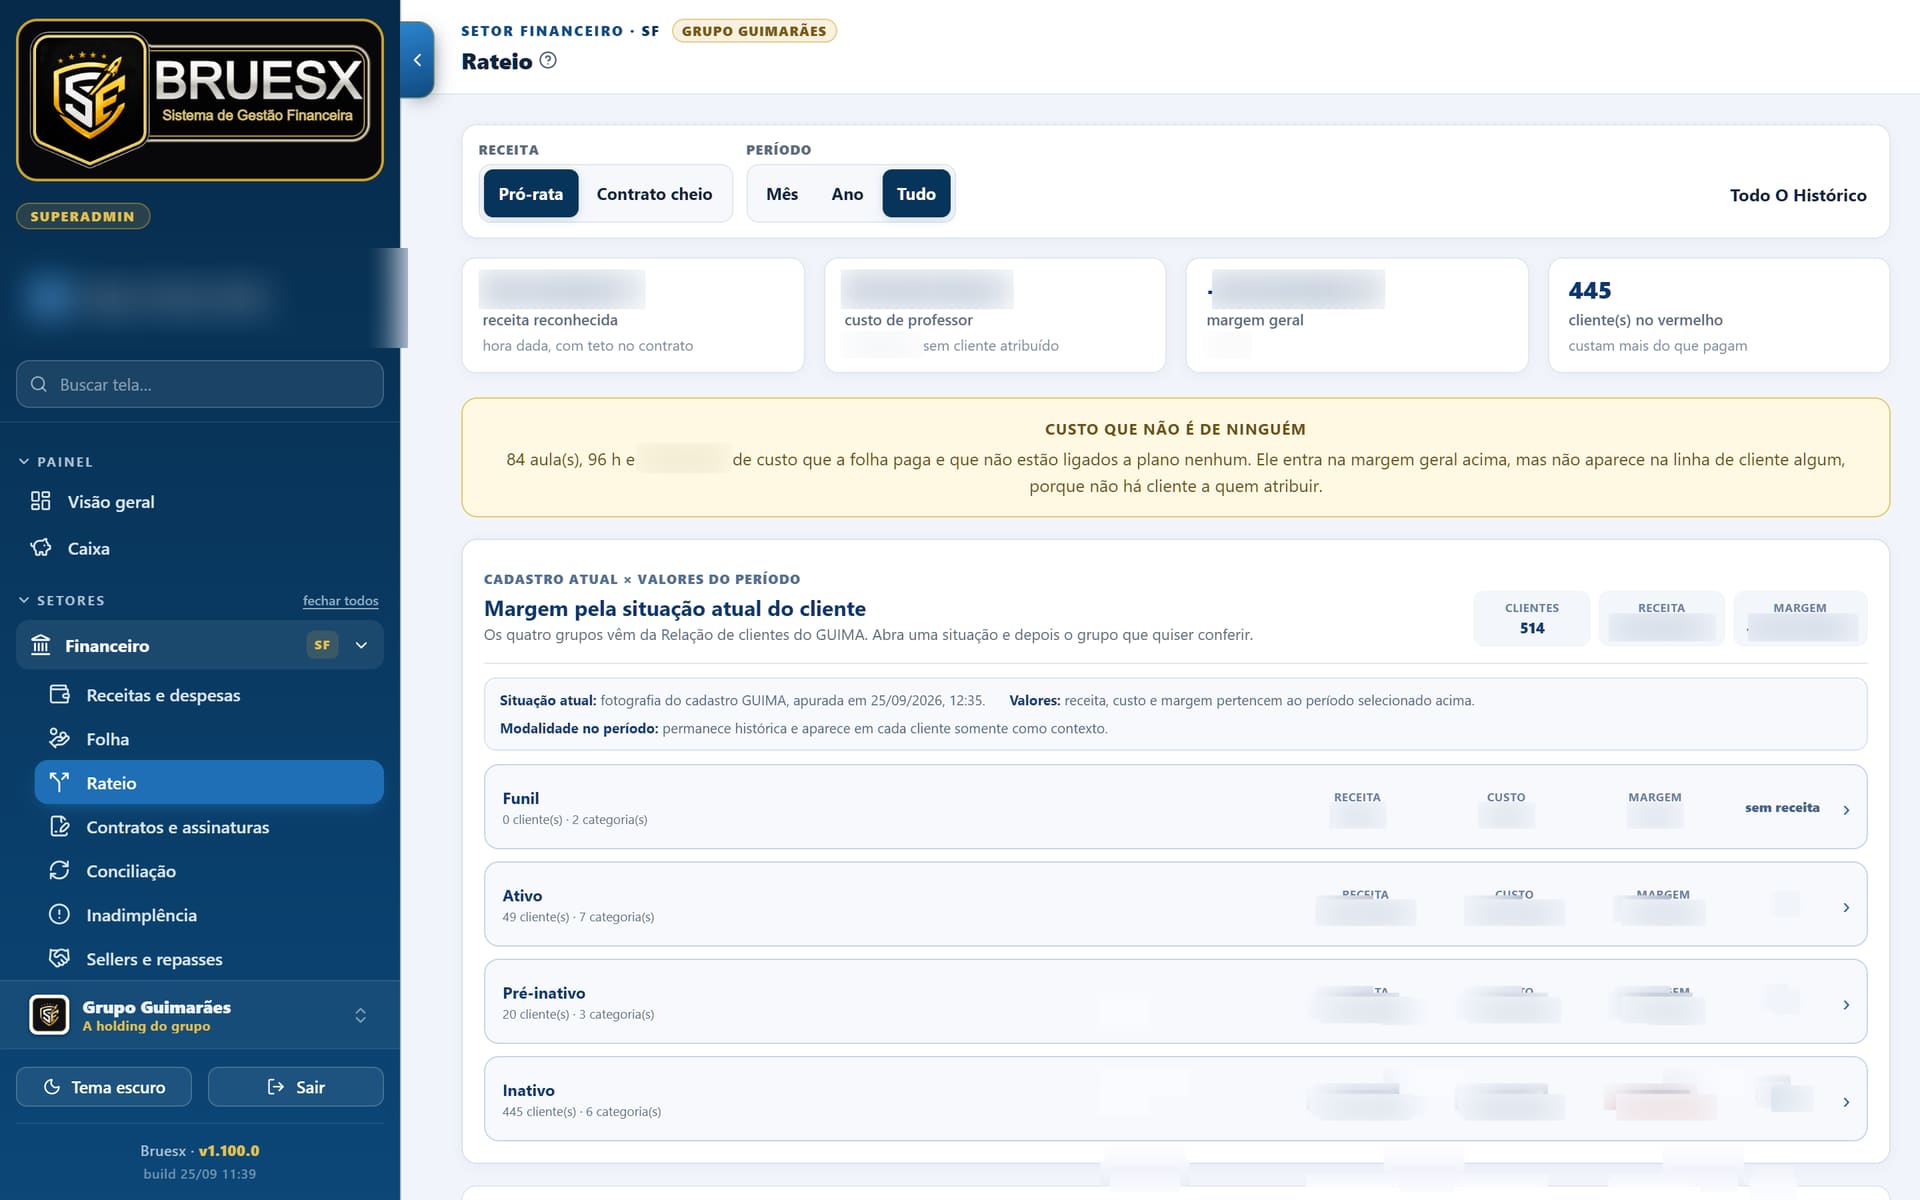Click the Contratos e assinaturas document icon

(x=59, y=826)
